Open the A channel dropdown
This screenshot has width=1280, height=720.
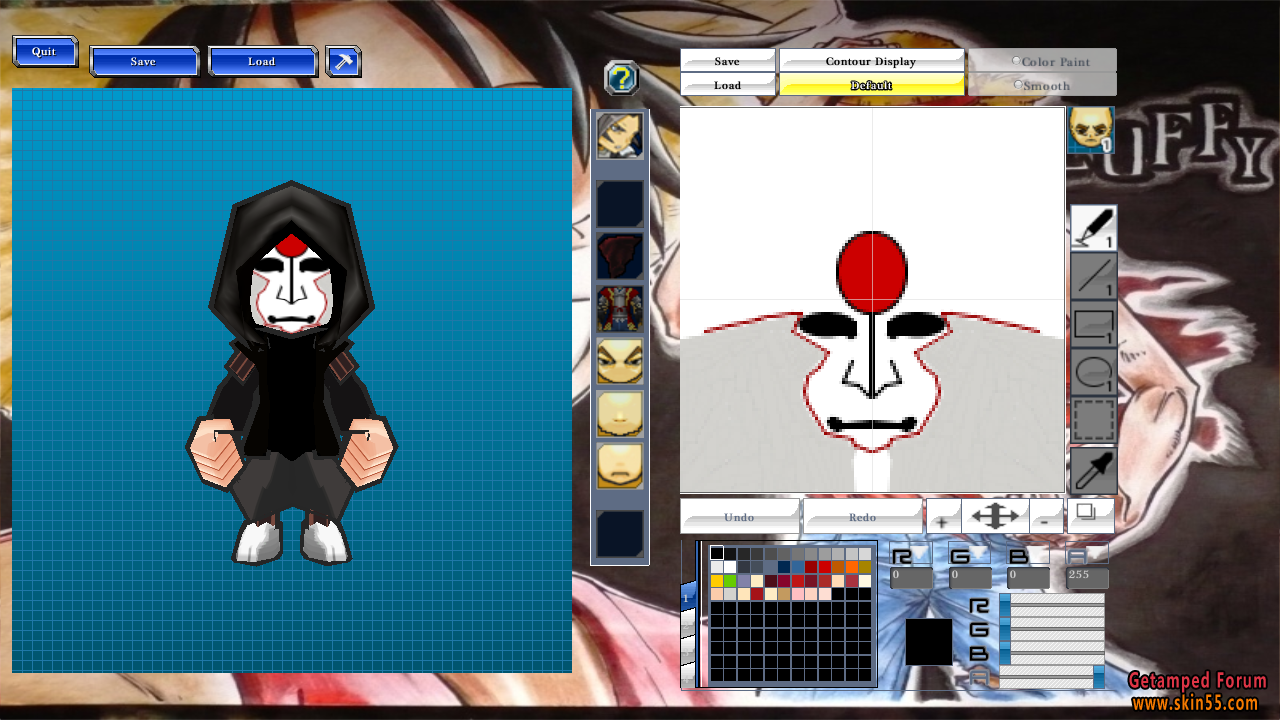click(x=1087, y=555)
